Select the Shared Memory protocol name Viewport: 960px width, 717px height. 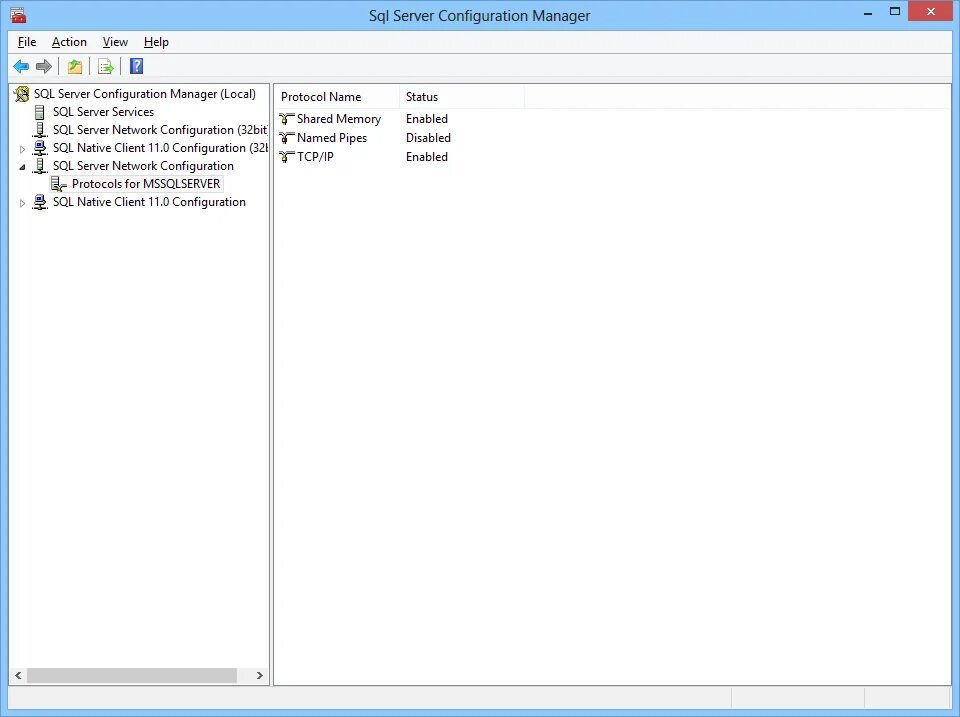(x=339, y=119)
